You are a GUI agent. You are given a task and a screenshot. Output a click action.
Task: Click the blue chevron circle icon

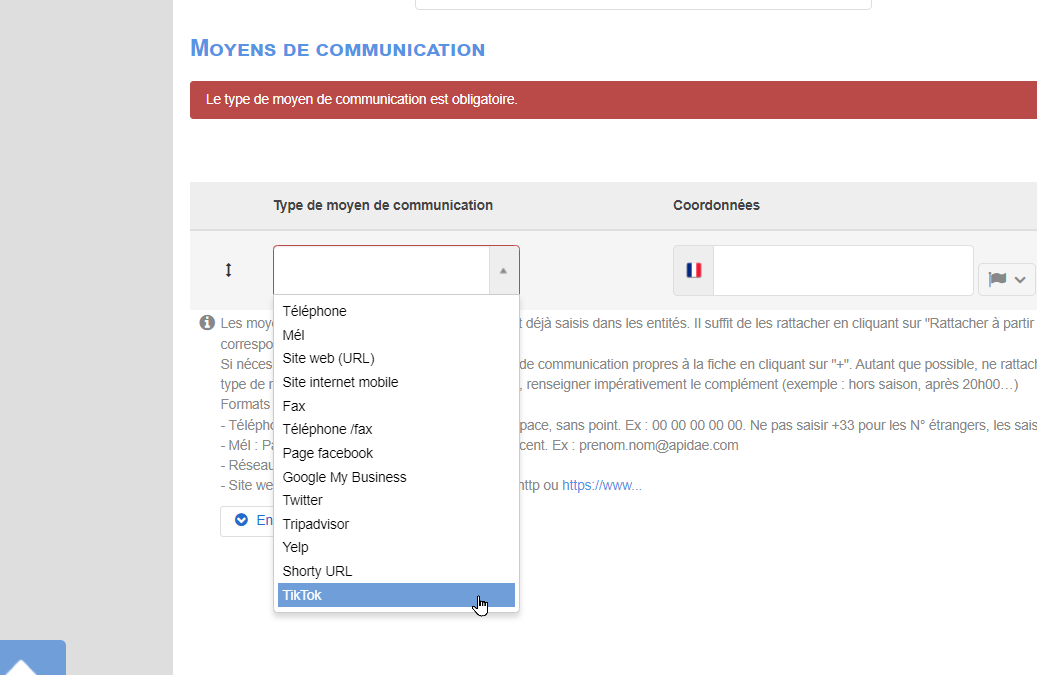pos(241,520)
